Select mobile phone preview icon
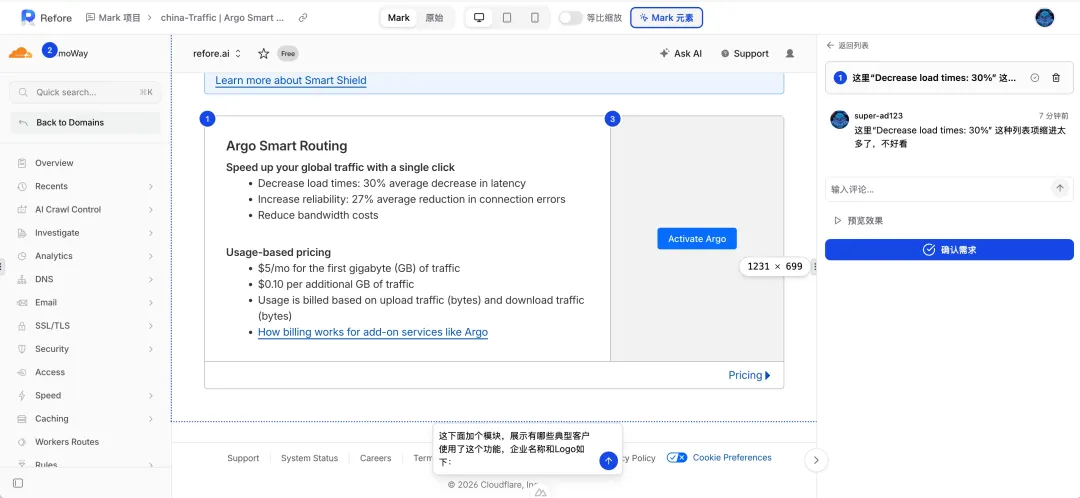The image size is (1080, 498). click(534, 18)
